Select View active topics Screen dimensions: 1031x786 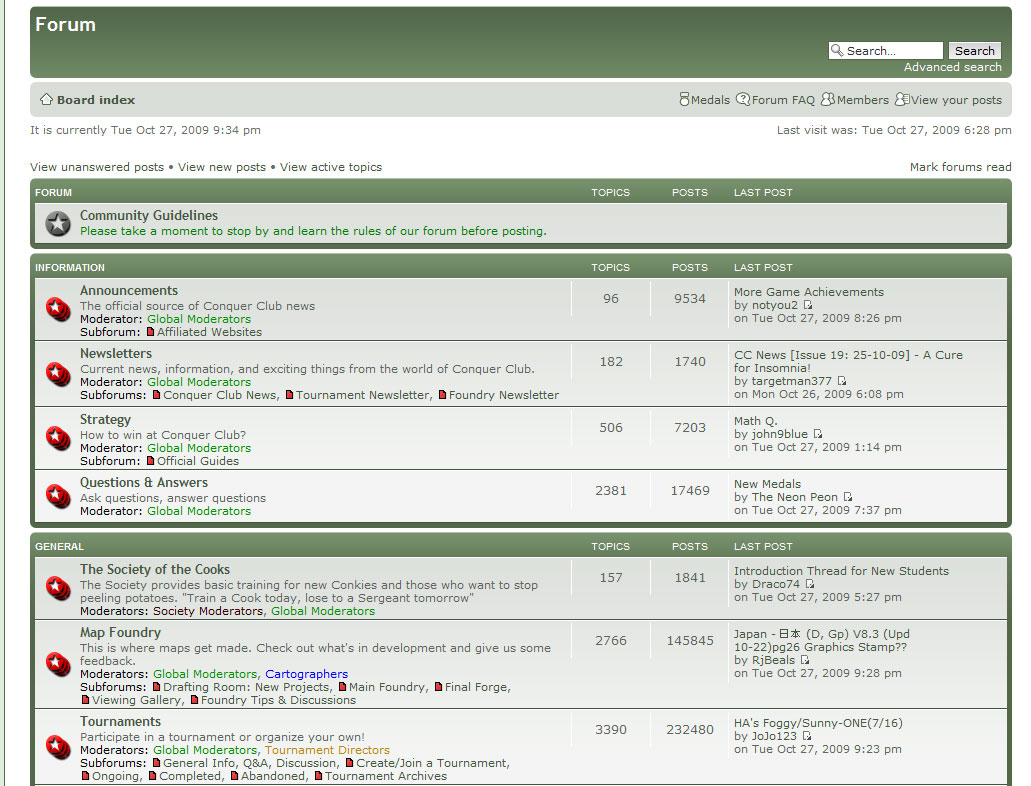[x=331, y=167]
